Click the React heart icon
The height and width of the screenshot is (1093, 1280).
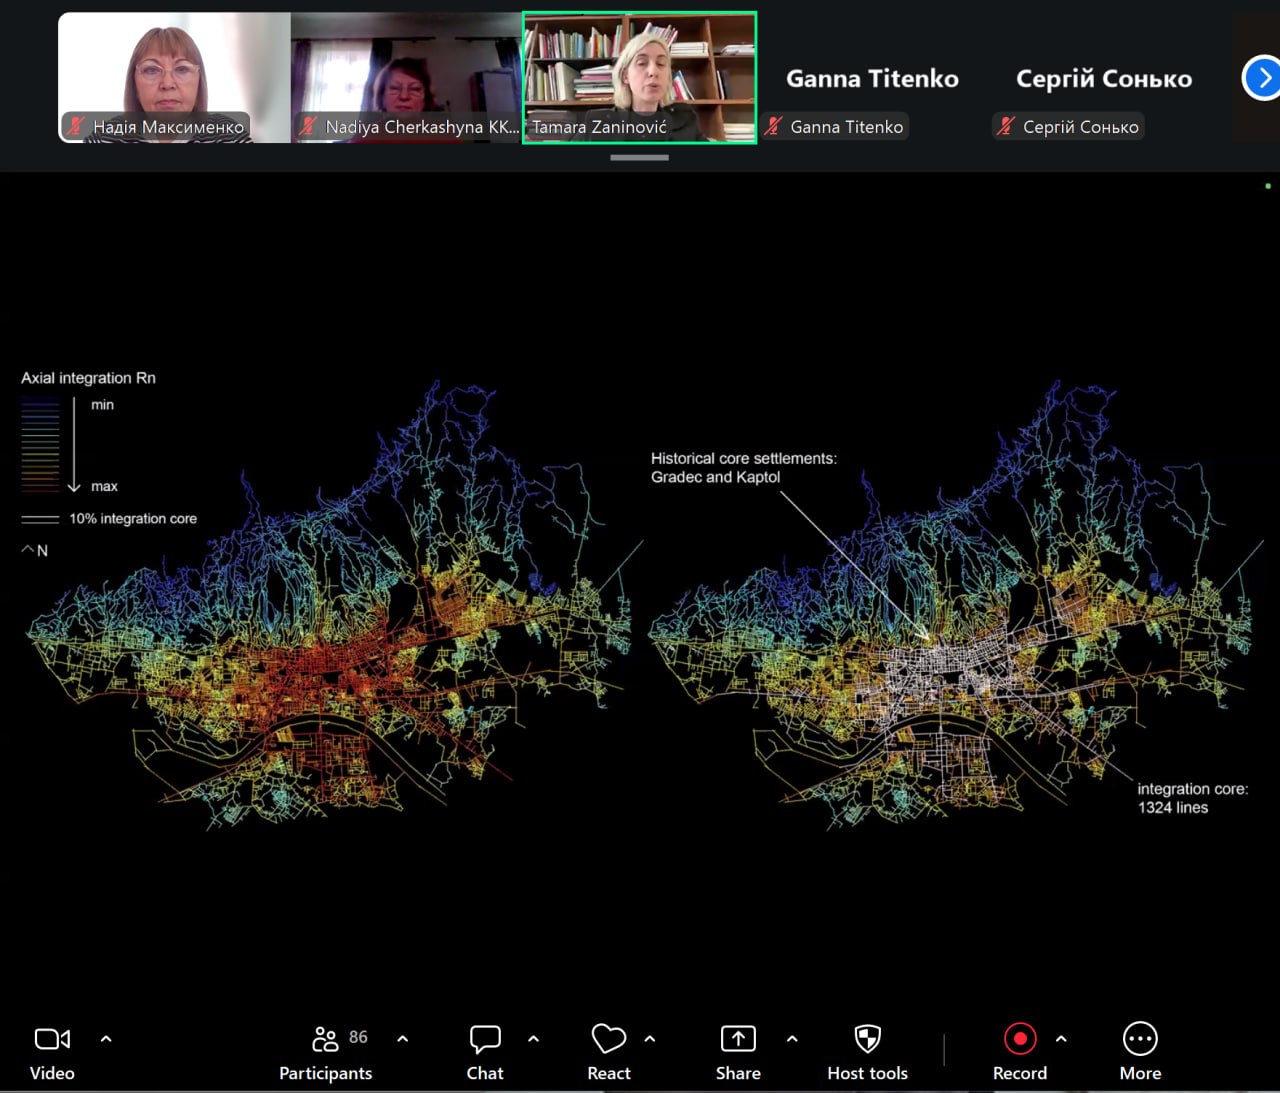608,1039
